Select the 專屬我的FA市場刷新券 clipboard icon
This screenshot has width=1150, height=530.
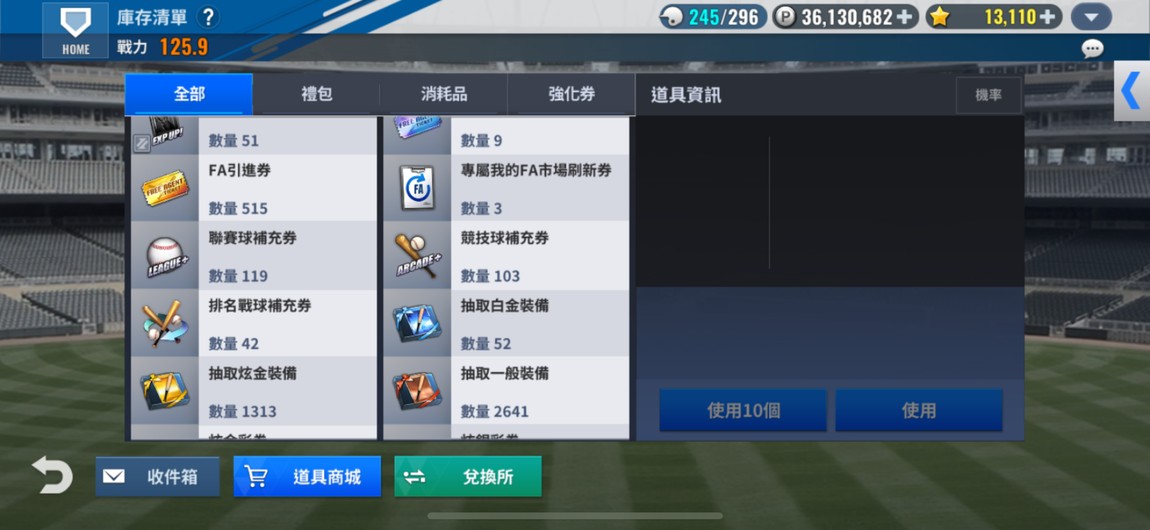point(417,188)
